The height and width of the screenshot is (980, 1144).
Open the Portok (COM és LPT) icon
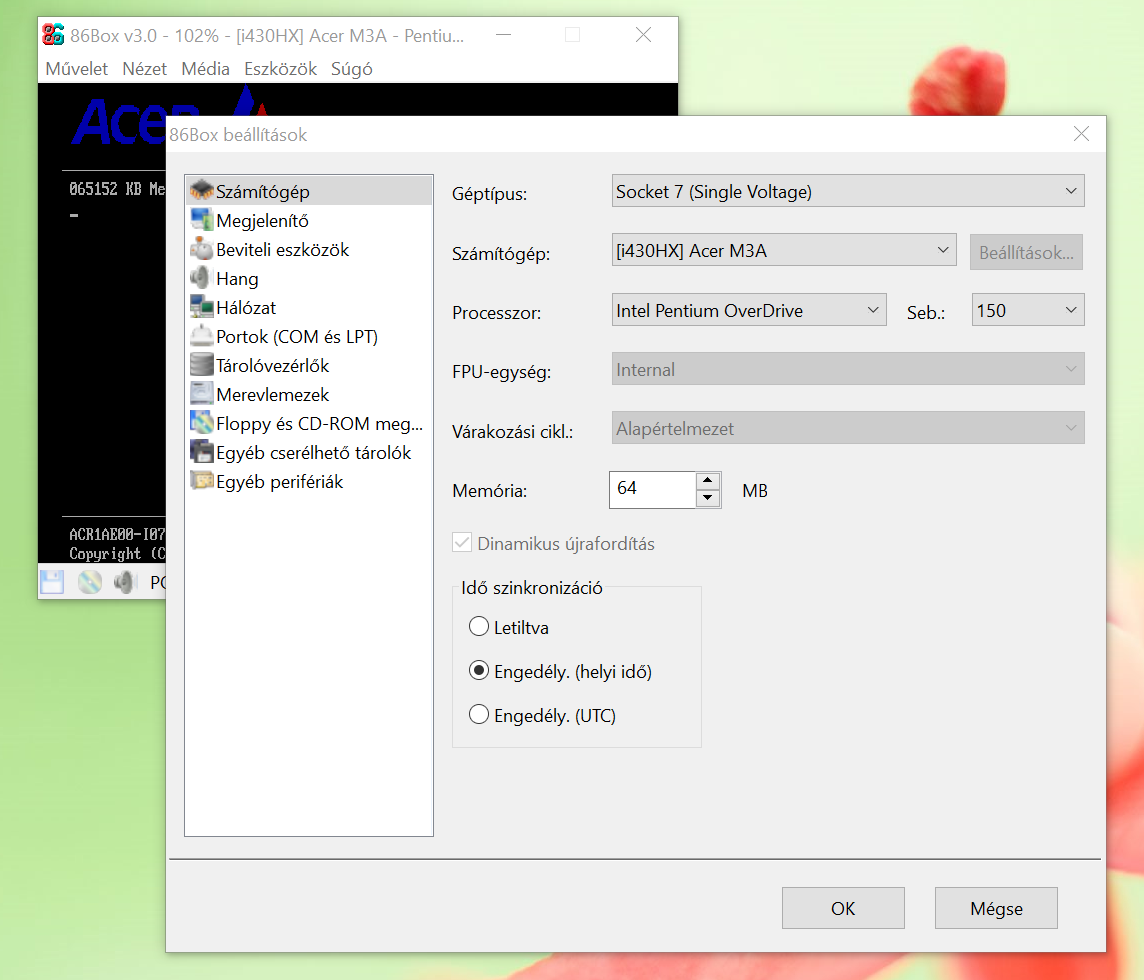click(x=201, y=336)
